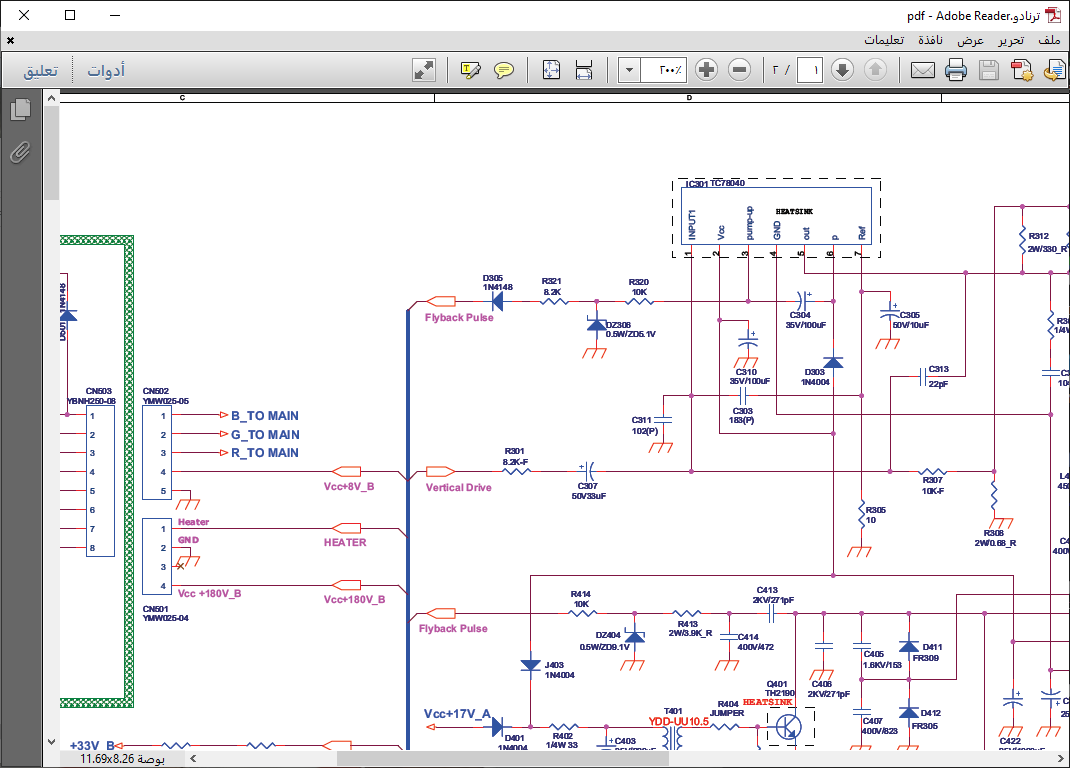Open the أدوات (Tools) pane

[106, 70]
